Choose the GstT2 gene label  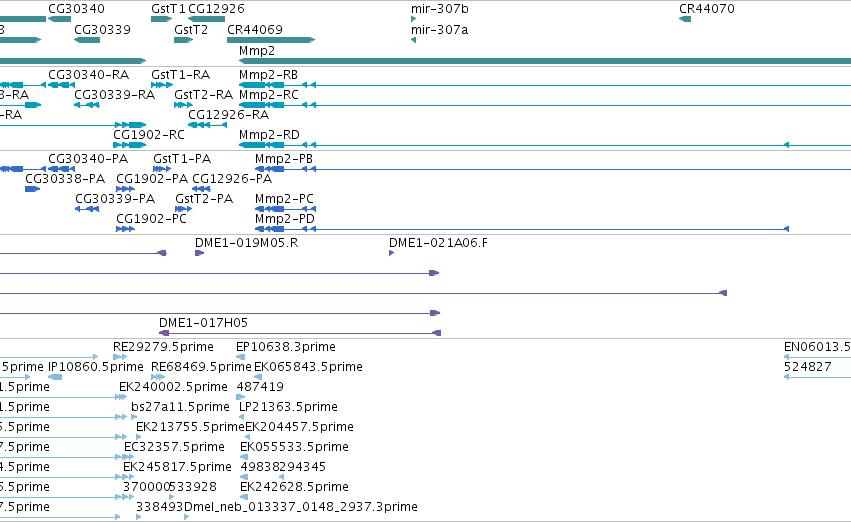point(190,29)
